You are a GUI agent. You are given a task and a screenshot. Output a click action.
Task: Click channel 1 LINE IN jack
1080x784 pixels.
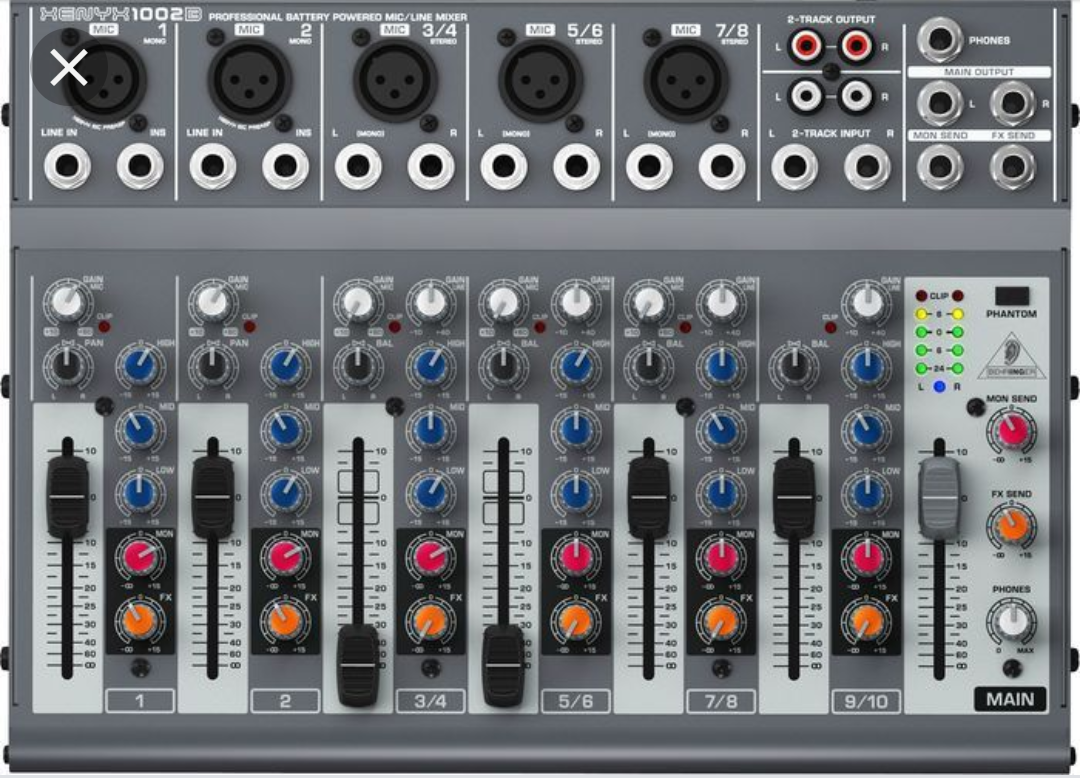[x=68, y=166]
